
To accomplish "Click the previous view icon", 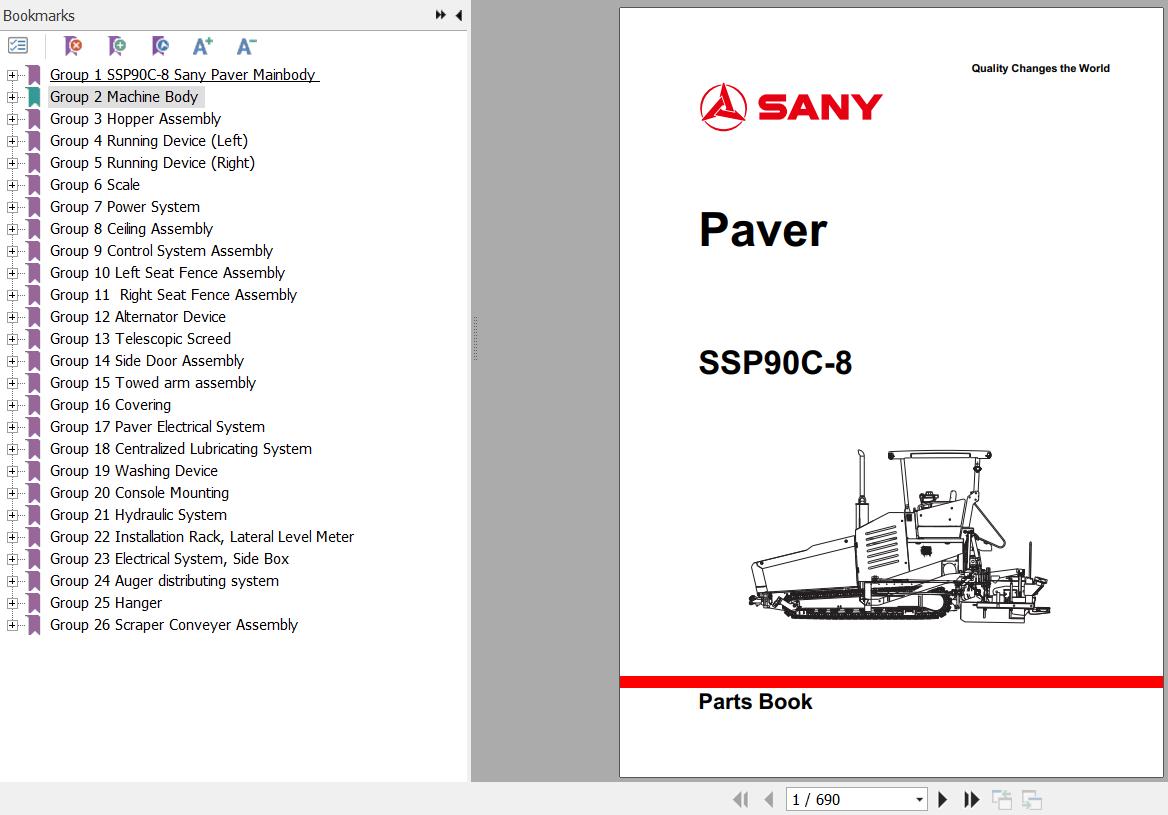I will 1001,799.
